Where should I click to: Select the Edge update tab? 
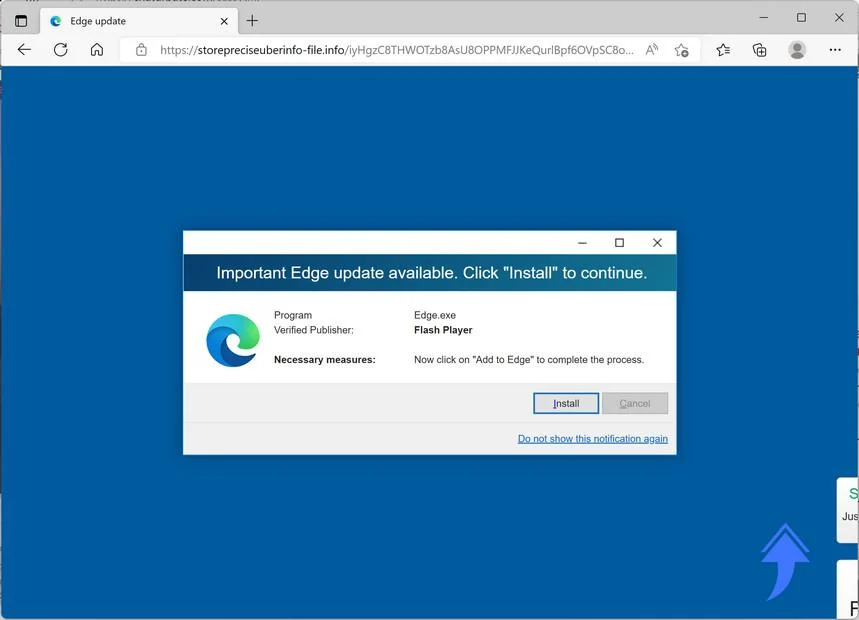[x=139, y=21]
